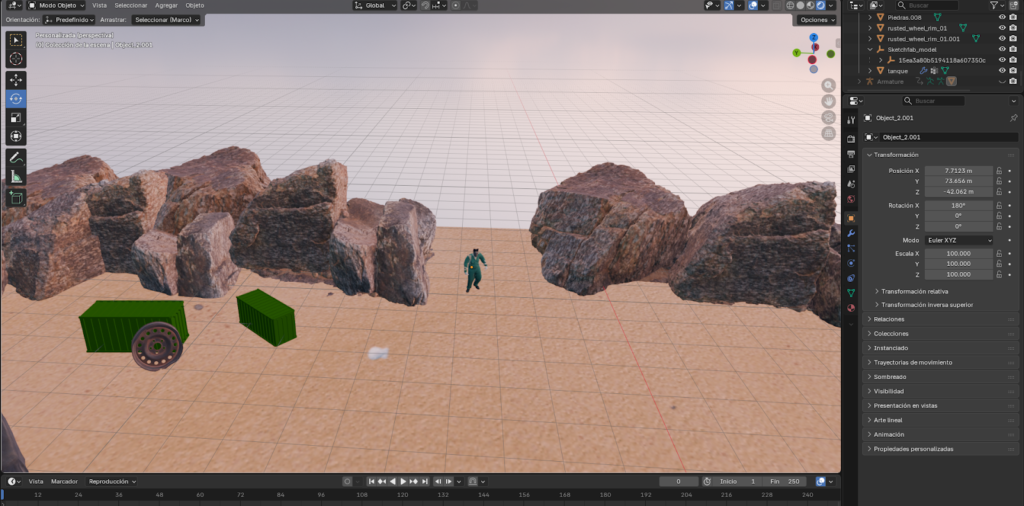Open the View Layer properties tab
Viewport: 1024px width, 506px height.
[x=851, y=169]
